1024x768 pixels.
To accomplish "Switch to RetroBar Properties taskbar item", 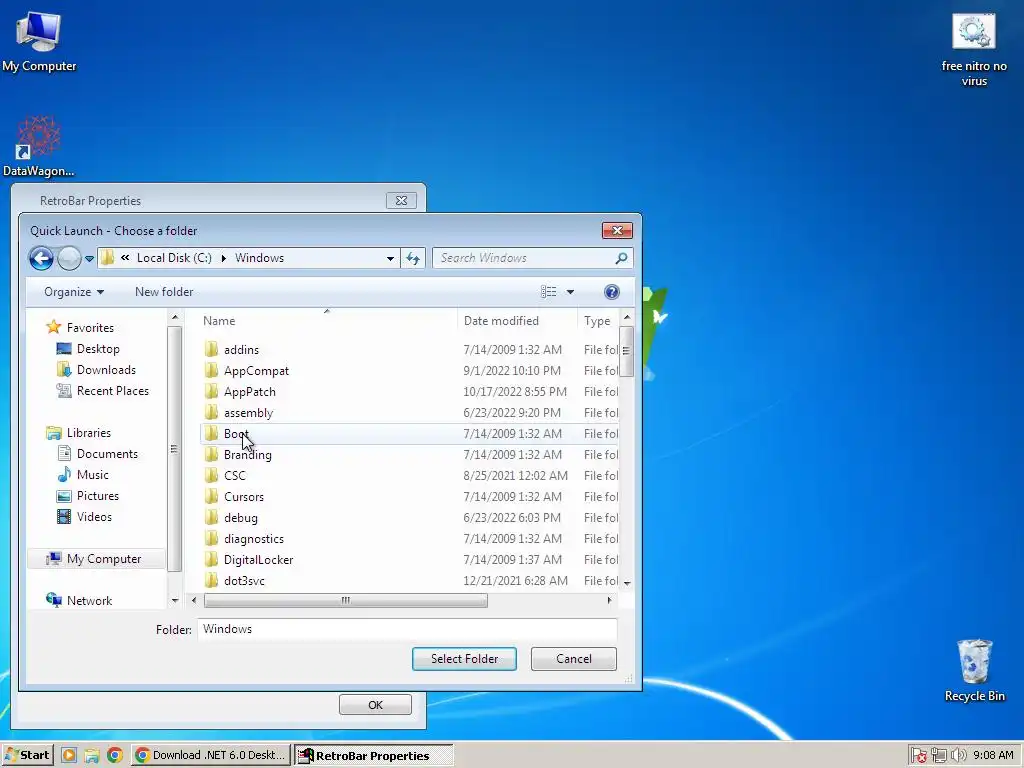I will coord(373,756).
